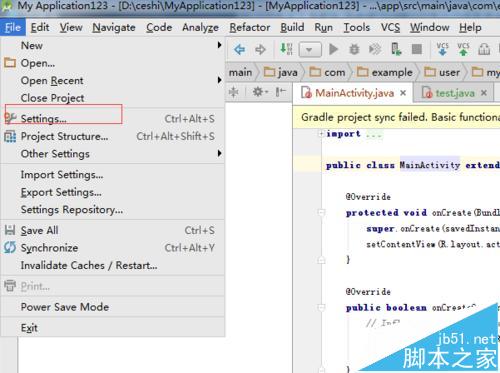
Task: Open the Refactor menu
Action: pos(250,27)
